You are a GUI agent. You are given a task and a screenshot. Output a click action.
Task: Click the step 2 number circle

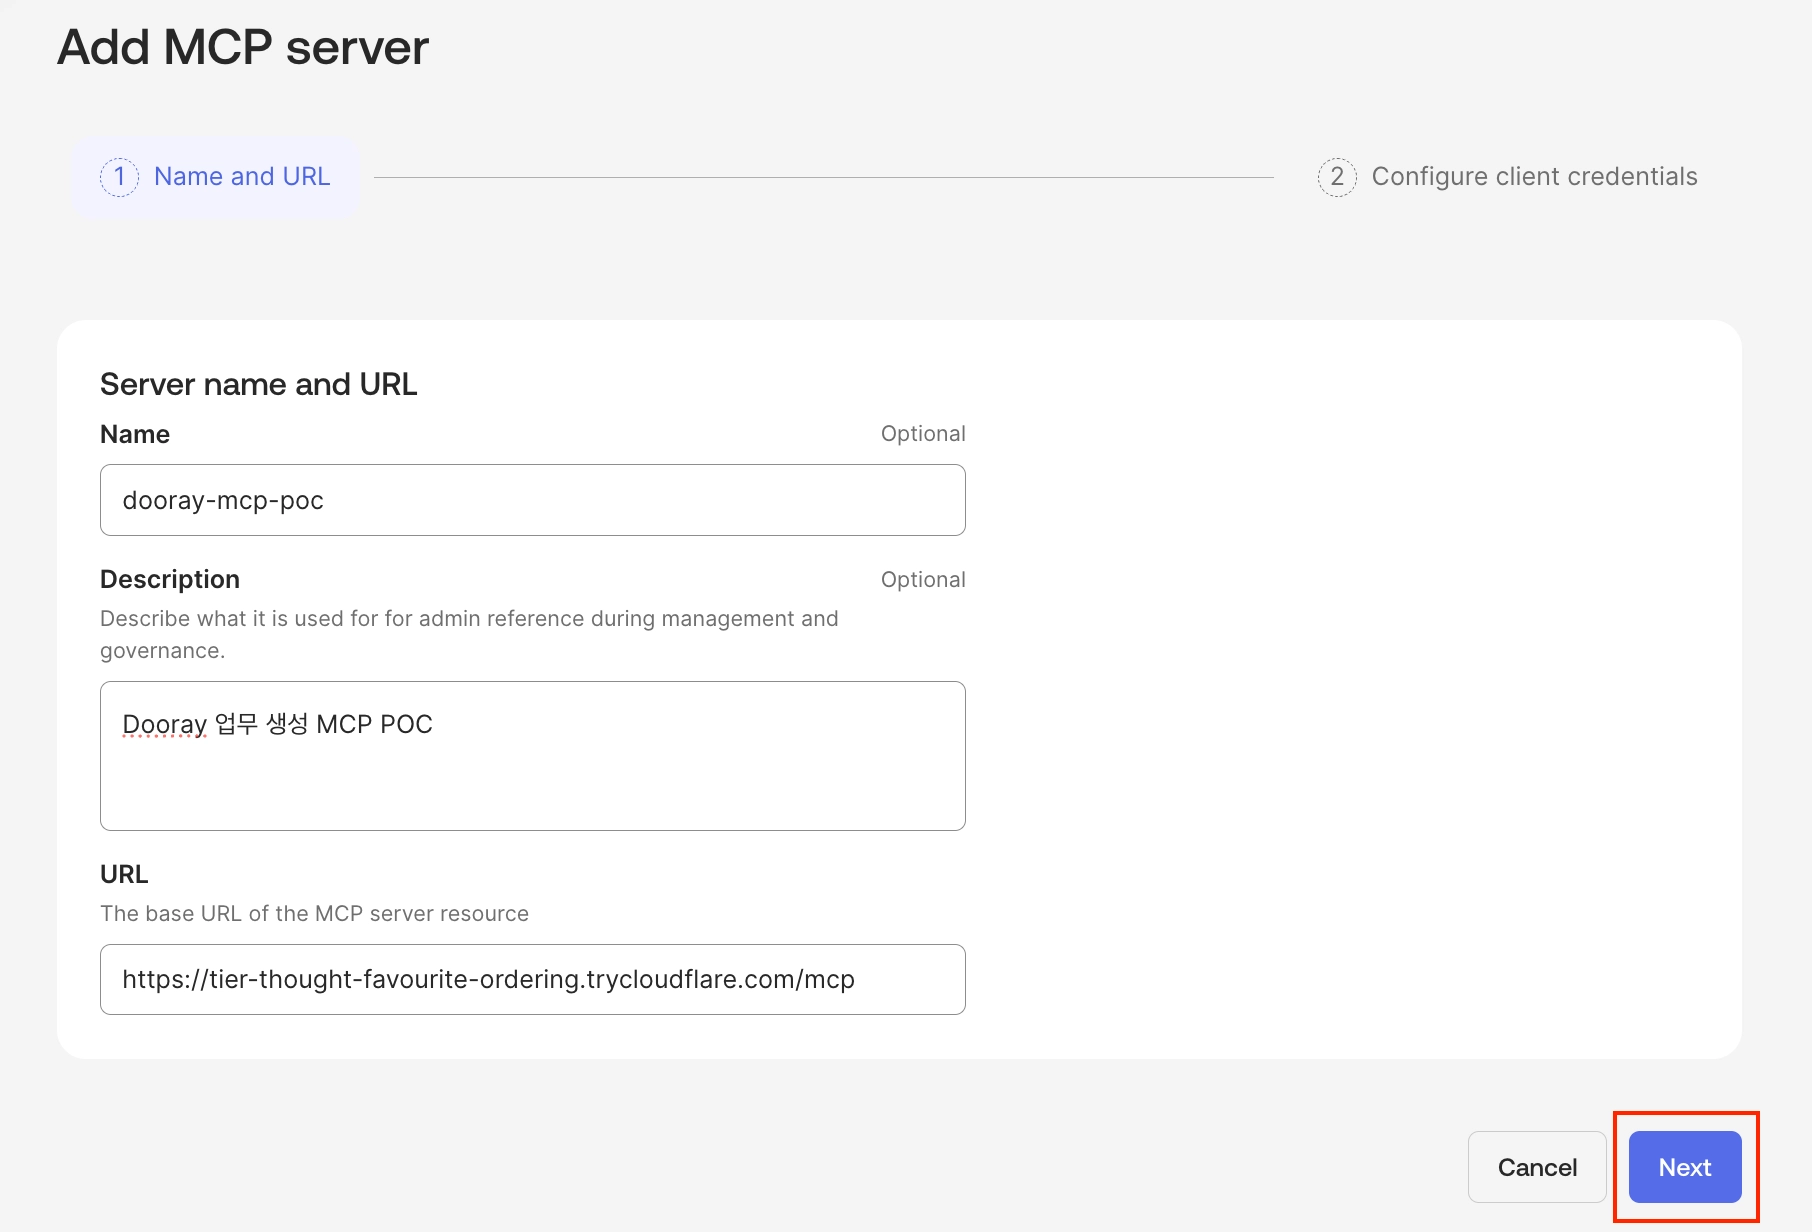coord(1337,177)
